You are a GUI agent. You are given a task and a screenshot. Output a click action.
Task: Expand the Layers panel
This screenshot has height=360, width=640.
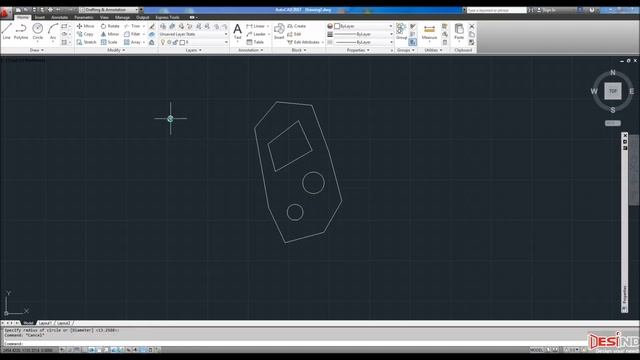click(x=193, y=50)
